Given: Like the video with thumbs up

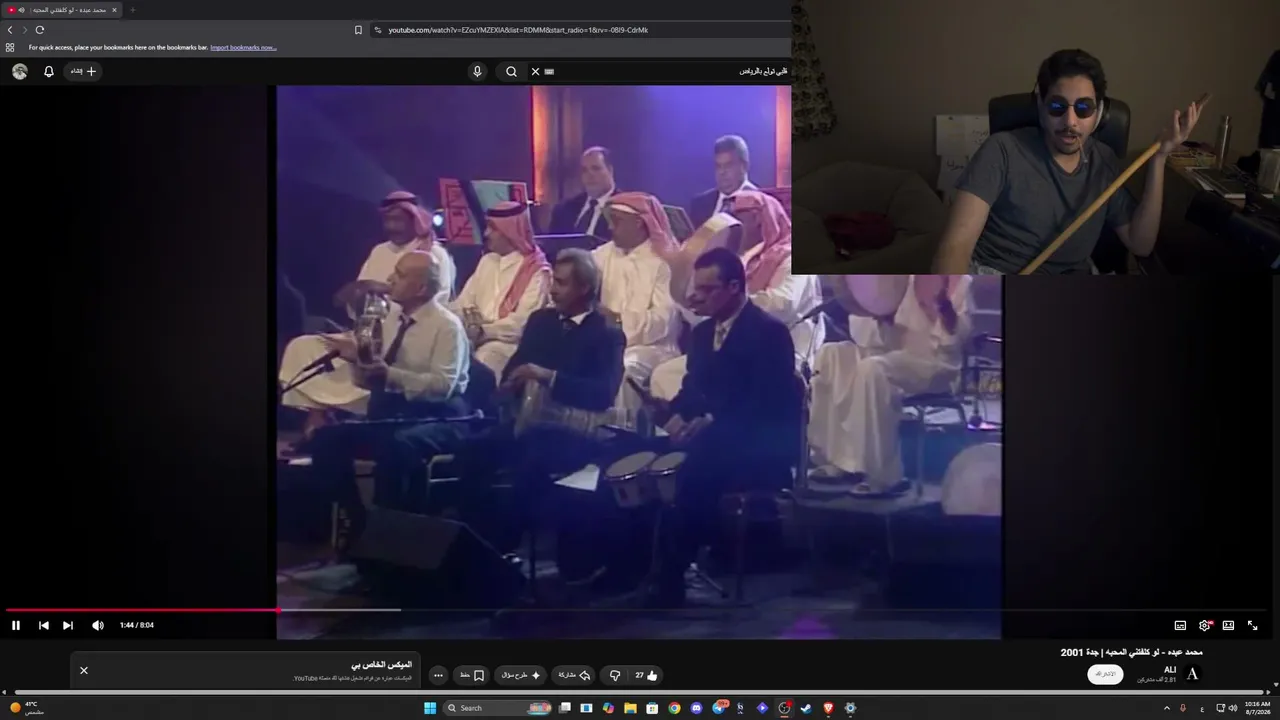Looking at the screenshot, I should point(645,675).
